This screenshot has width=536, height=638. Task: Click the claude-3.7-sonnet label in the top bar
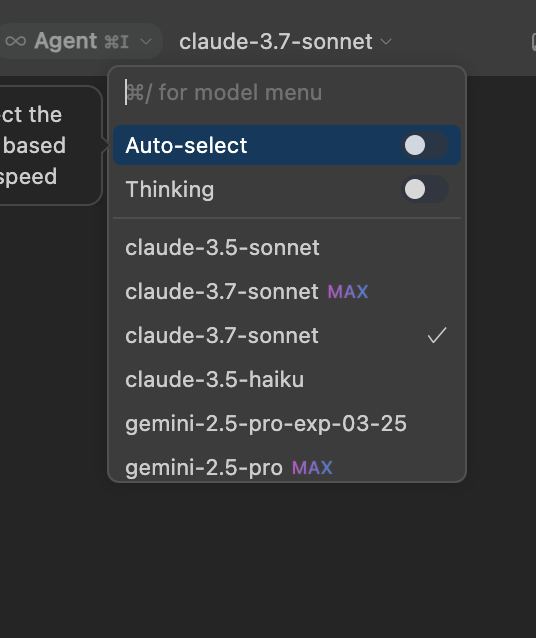pyautogui.click(x=276, y=42)
